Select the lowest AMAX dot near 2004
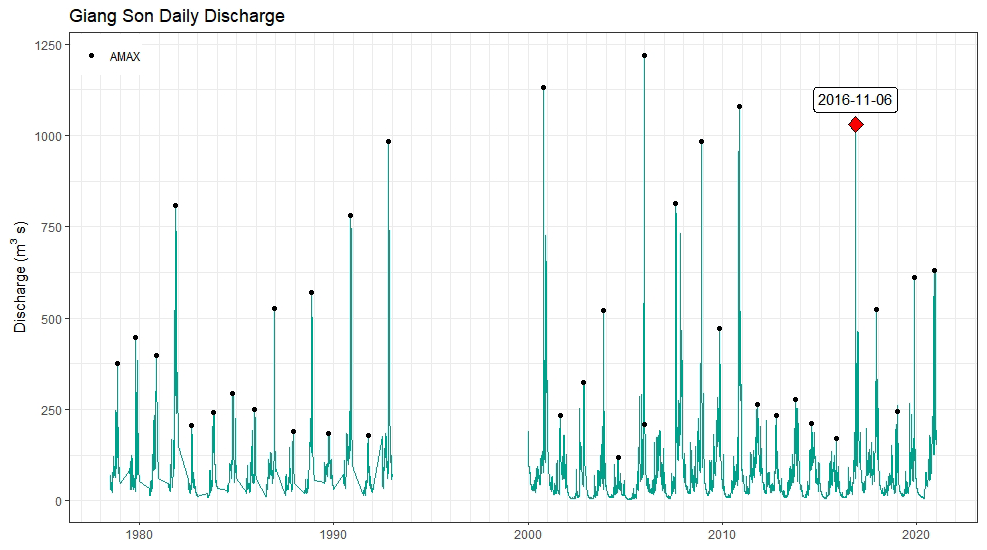Screen dimensions: 987x550 (618, 458)
